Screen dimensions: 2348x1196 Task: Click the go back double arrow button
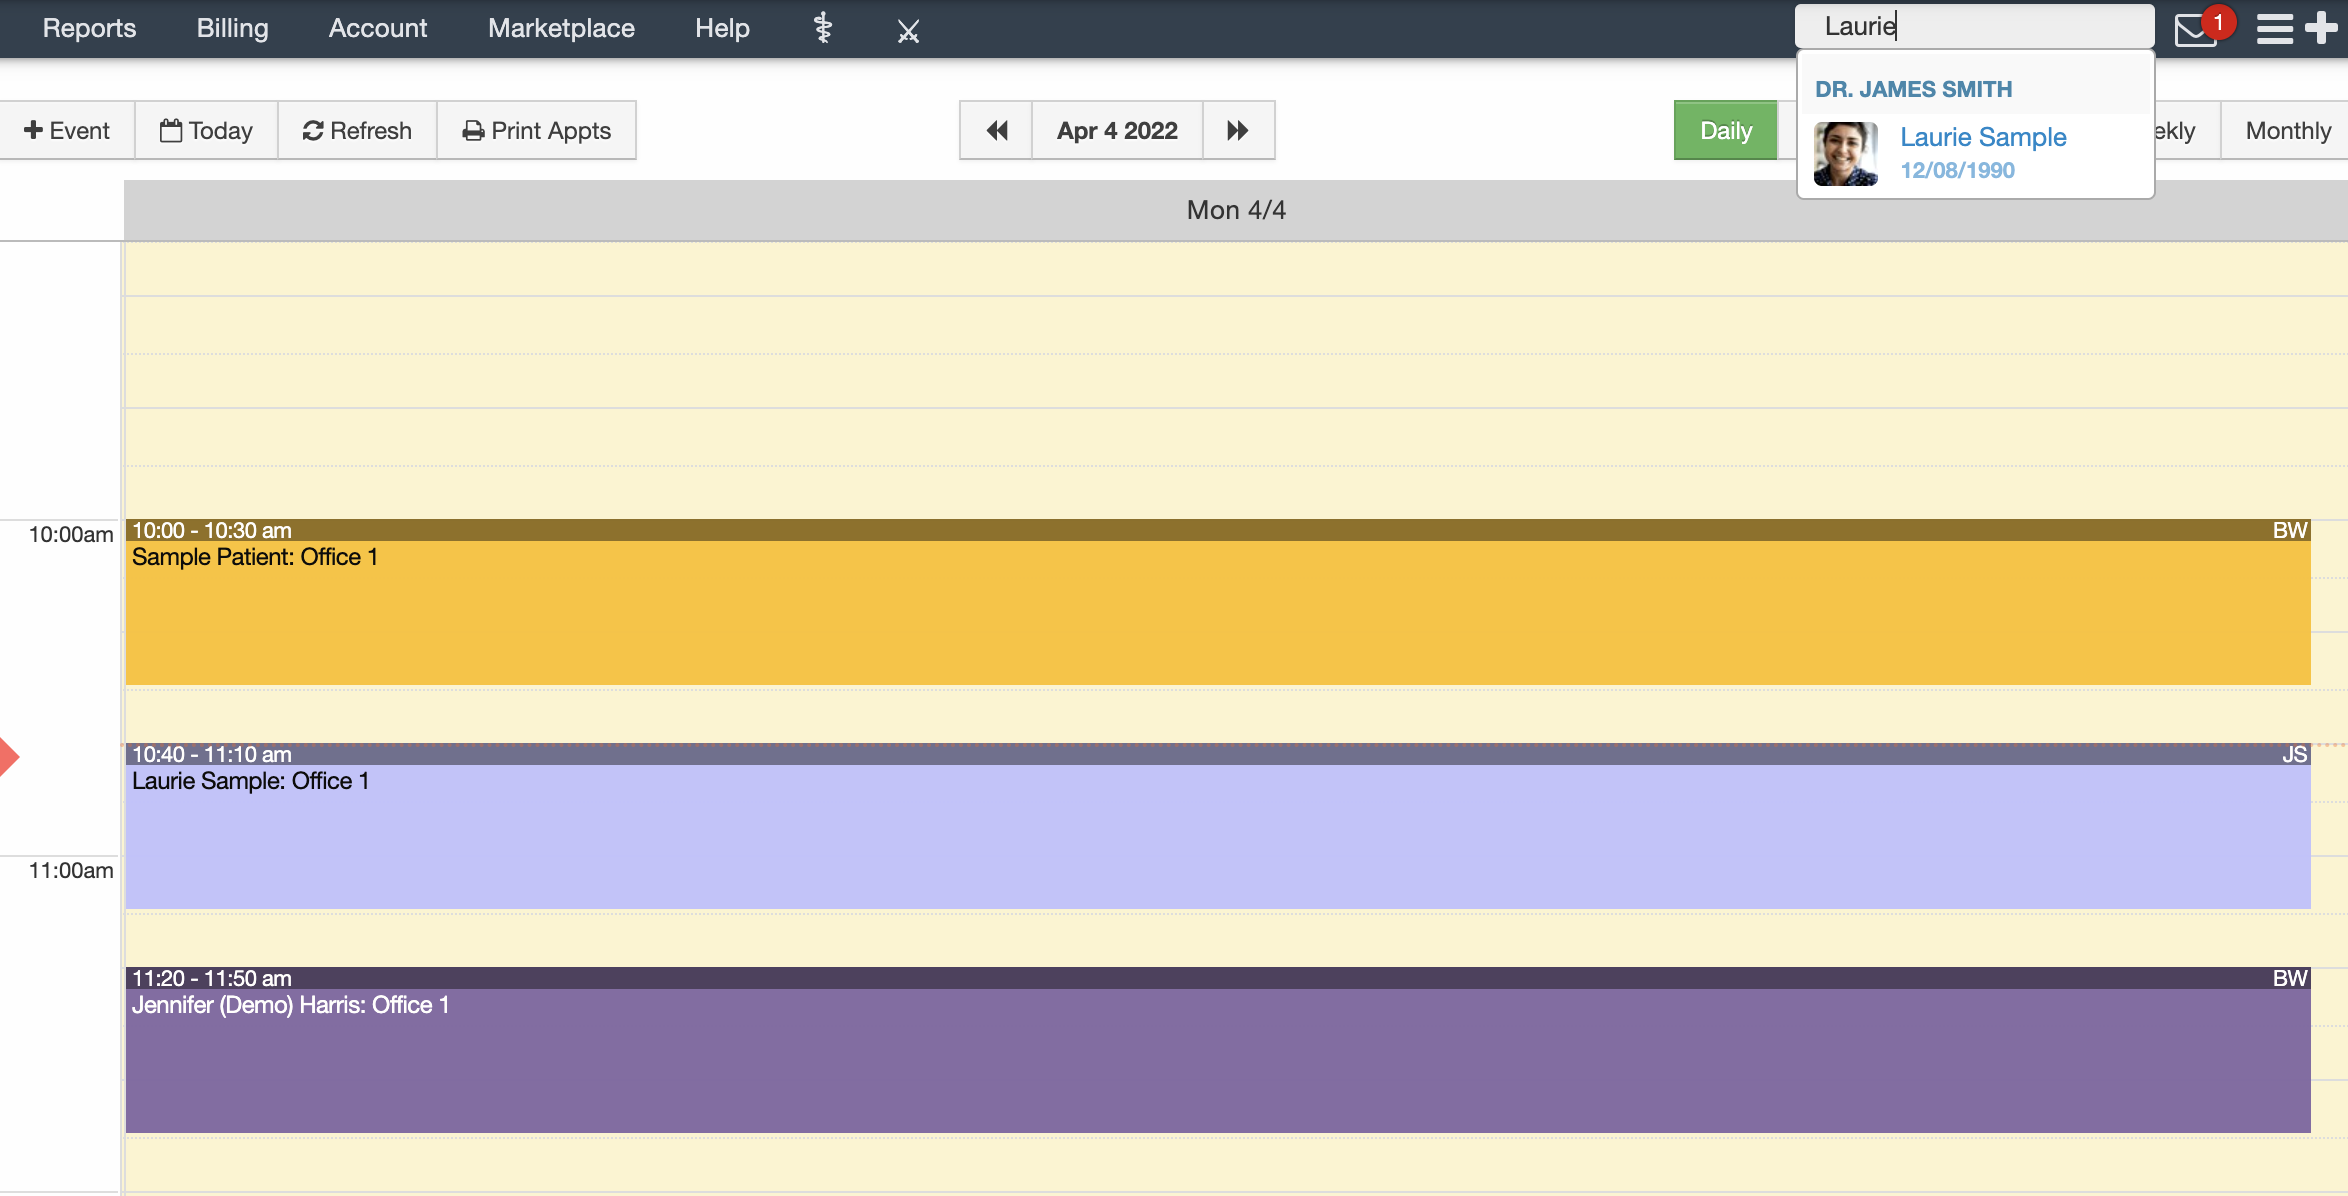coord(999,128)
